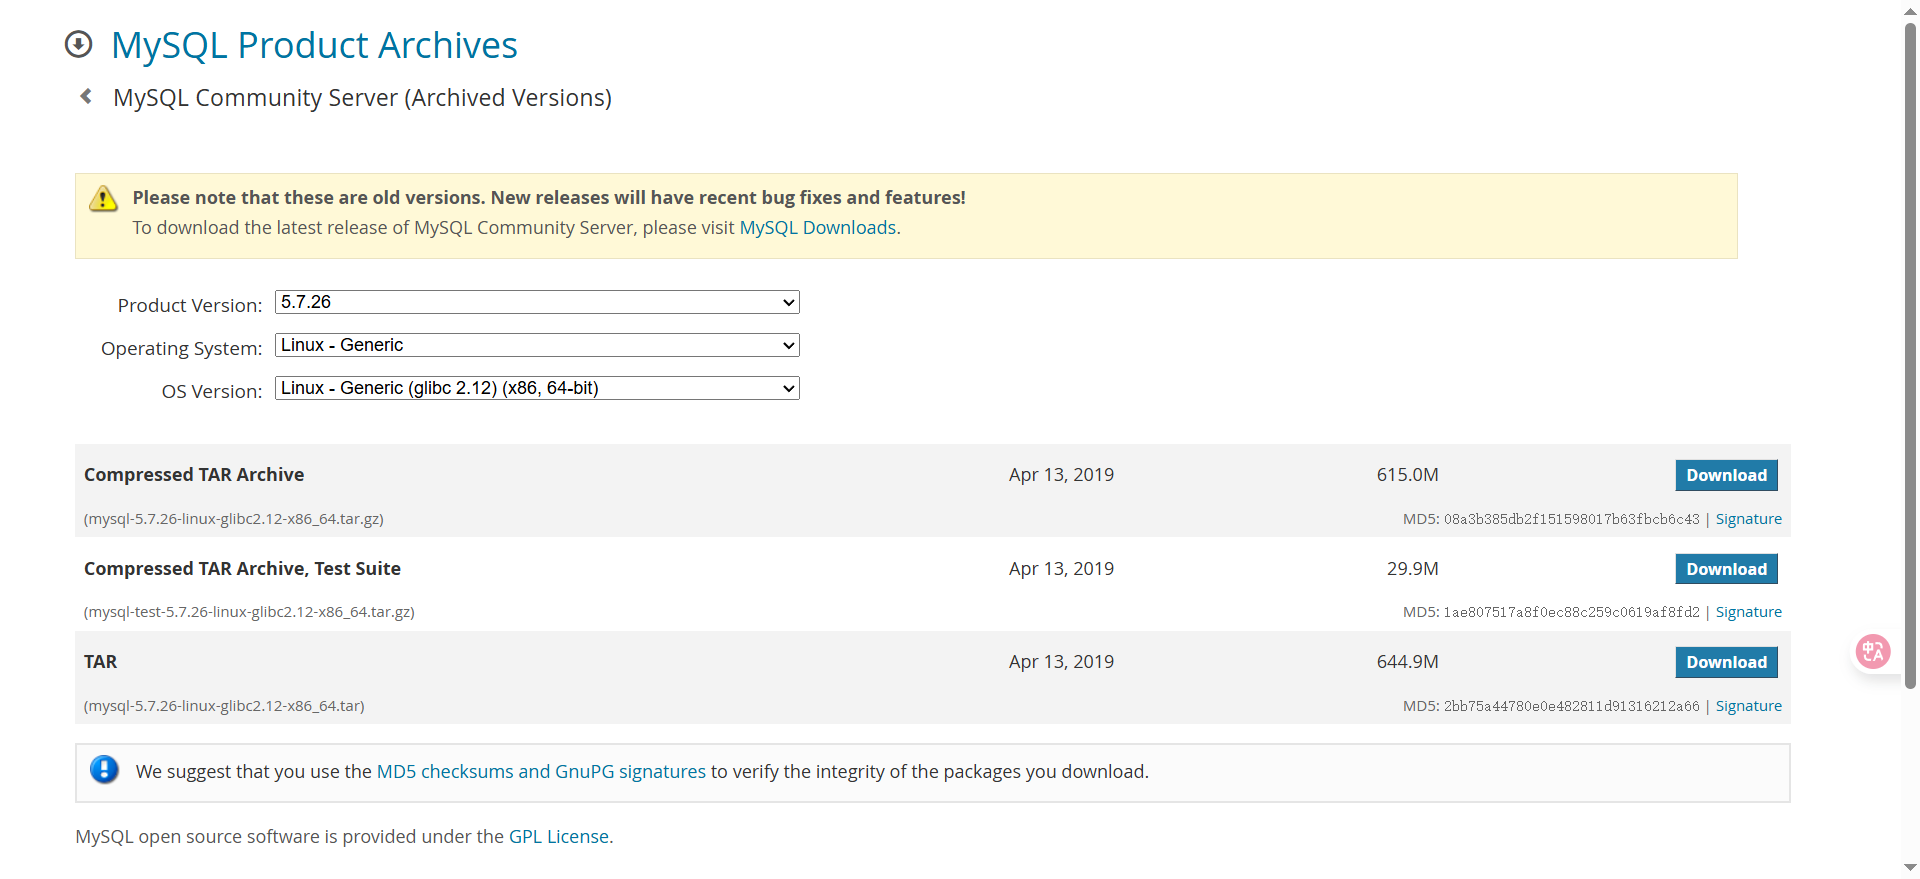The width and height of the screenshot is (1920, 879).
Task: Click the pink translate floating icon
Action: click(x=1872, y=652)
